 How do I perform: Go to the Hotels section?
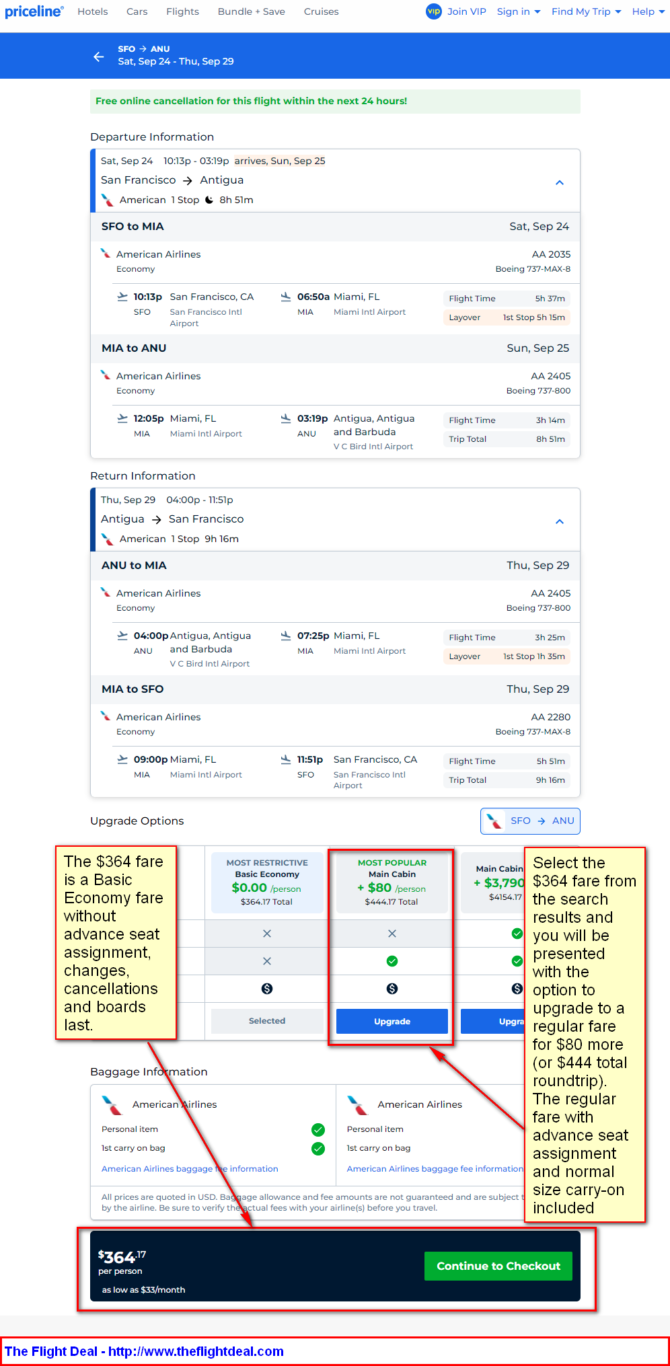click(x=93, y=12)
